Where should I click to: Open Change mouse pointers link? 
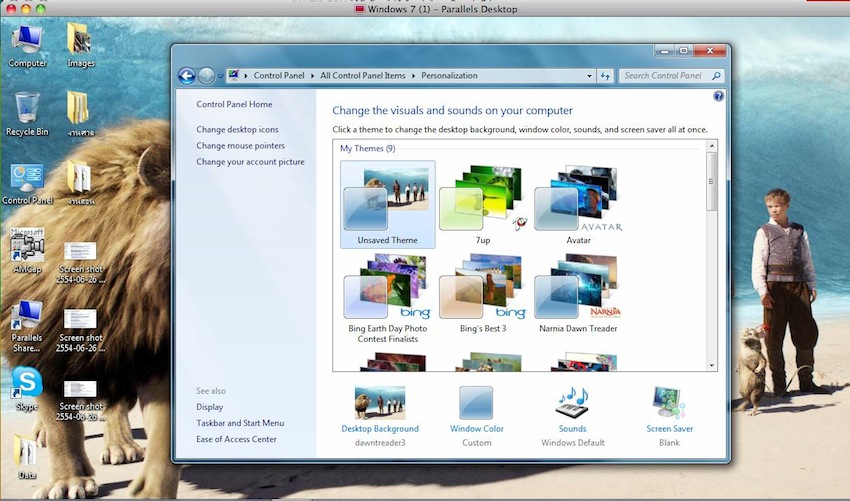240,146
